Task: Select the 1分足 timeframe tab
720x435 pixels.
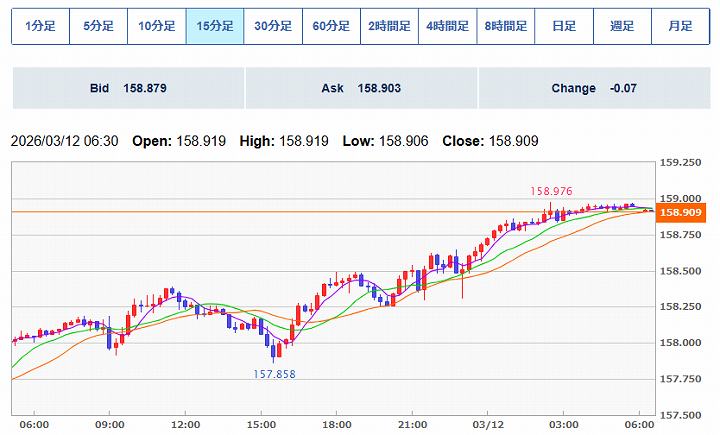Action: click(41, 26)
